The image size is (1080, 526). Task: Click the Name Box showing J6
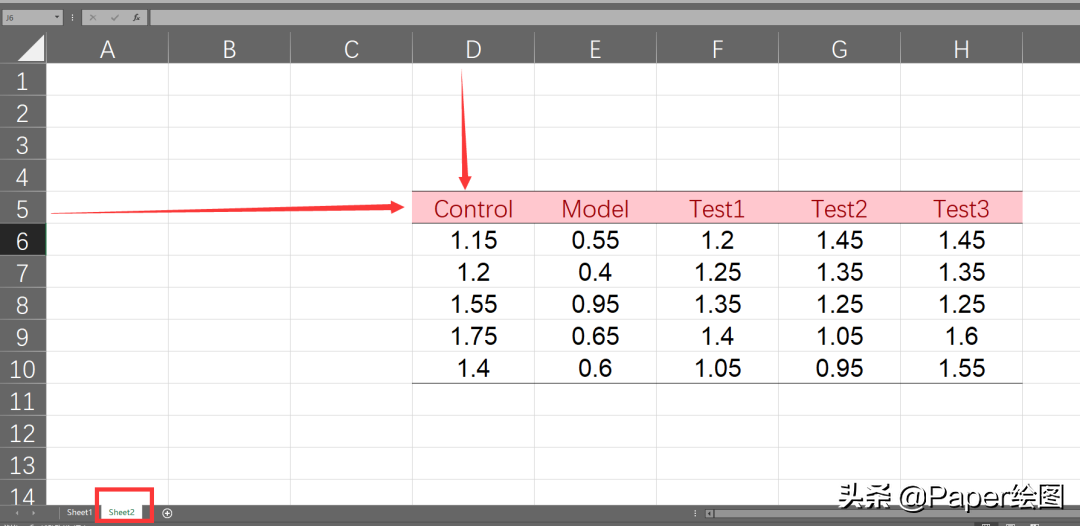coord(25,17)
